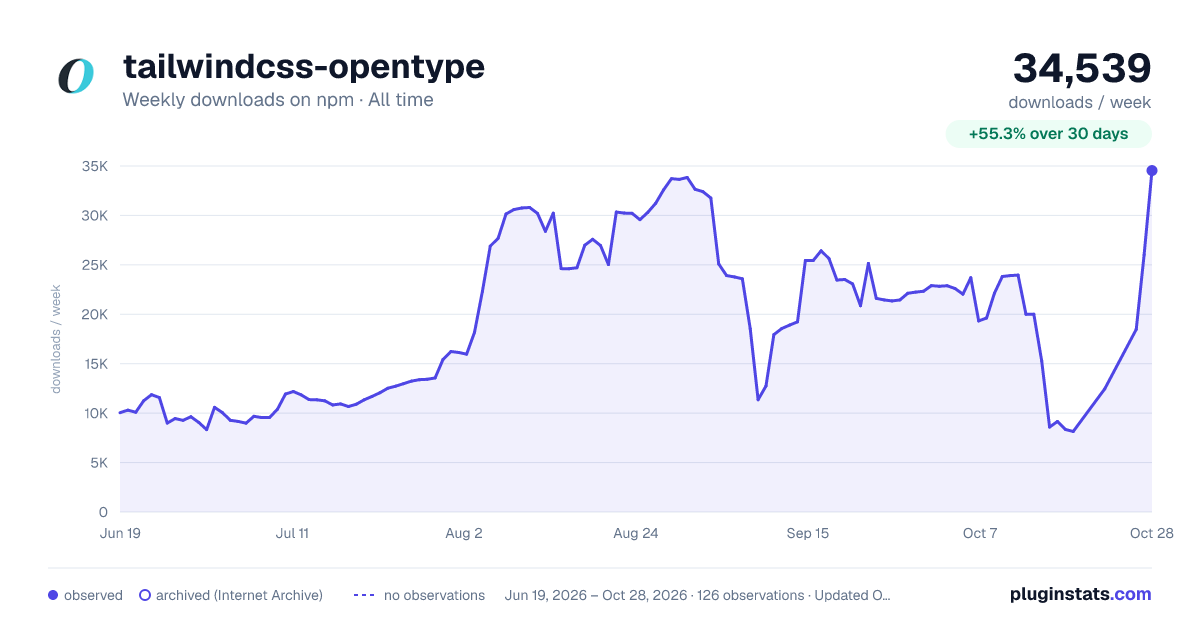
Task: Click the dashed 'no observations' legend line
Action: pyautogui.click(x=364, y=595)
